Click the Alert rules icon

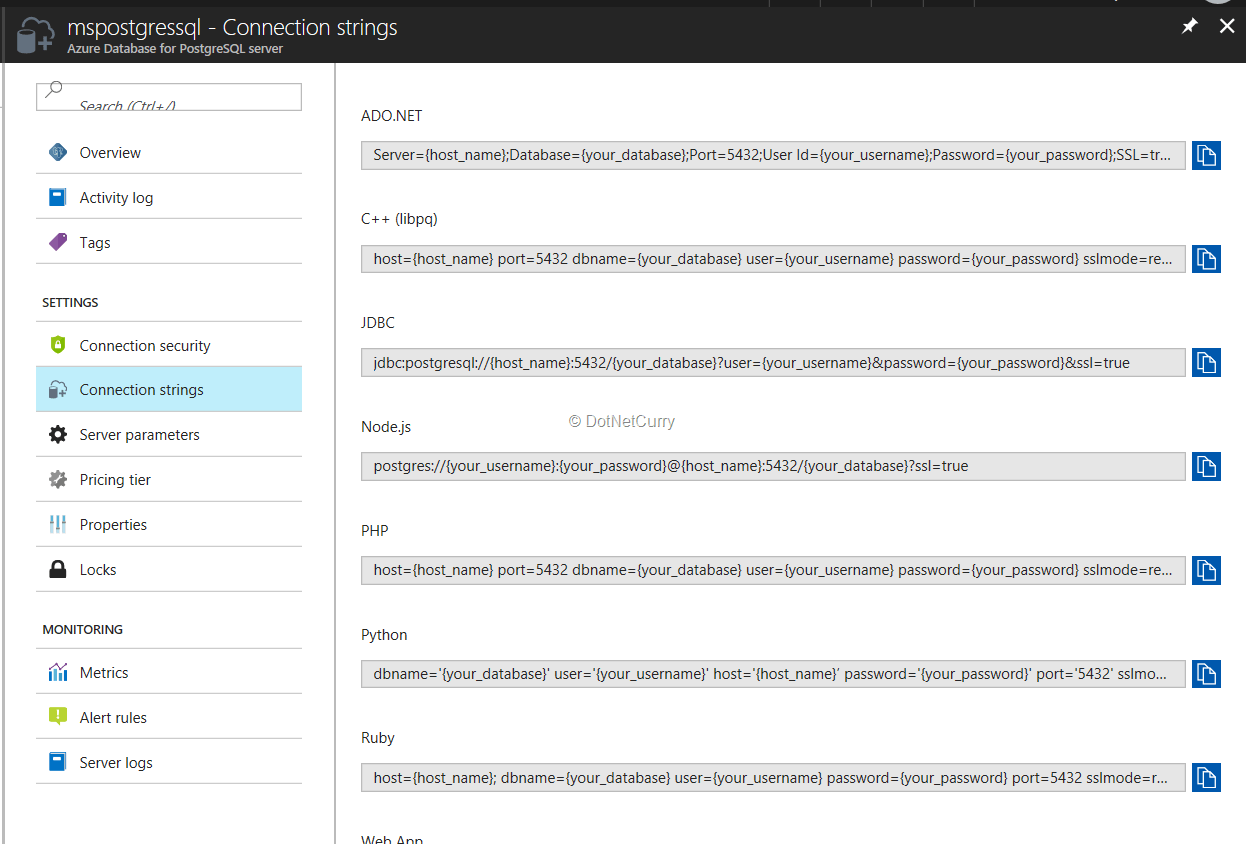point(58,717)
